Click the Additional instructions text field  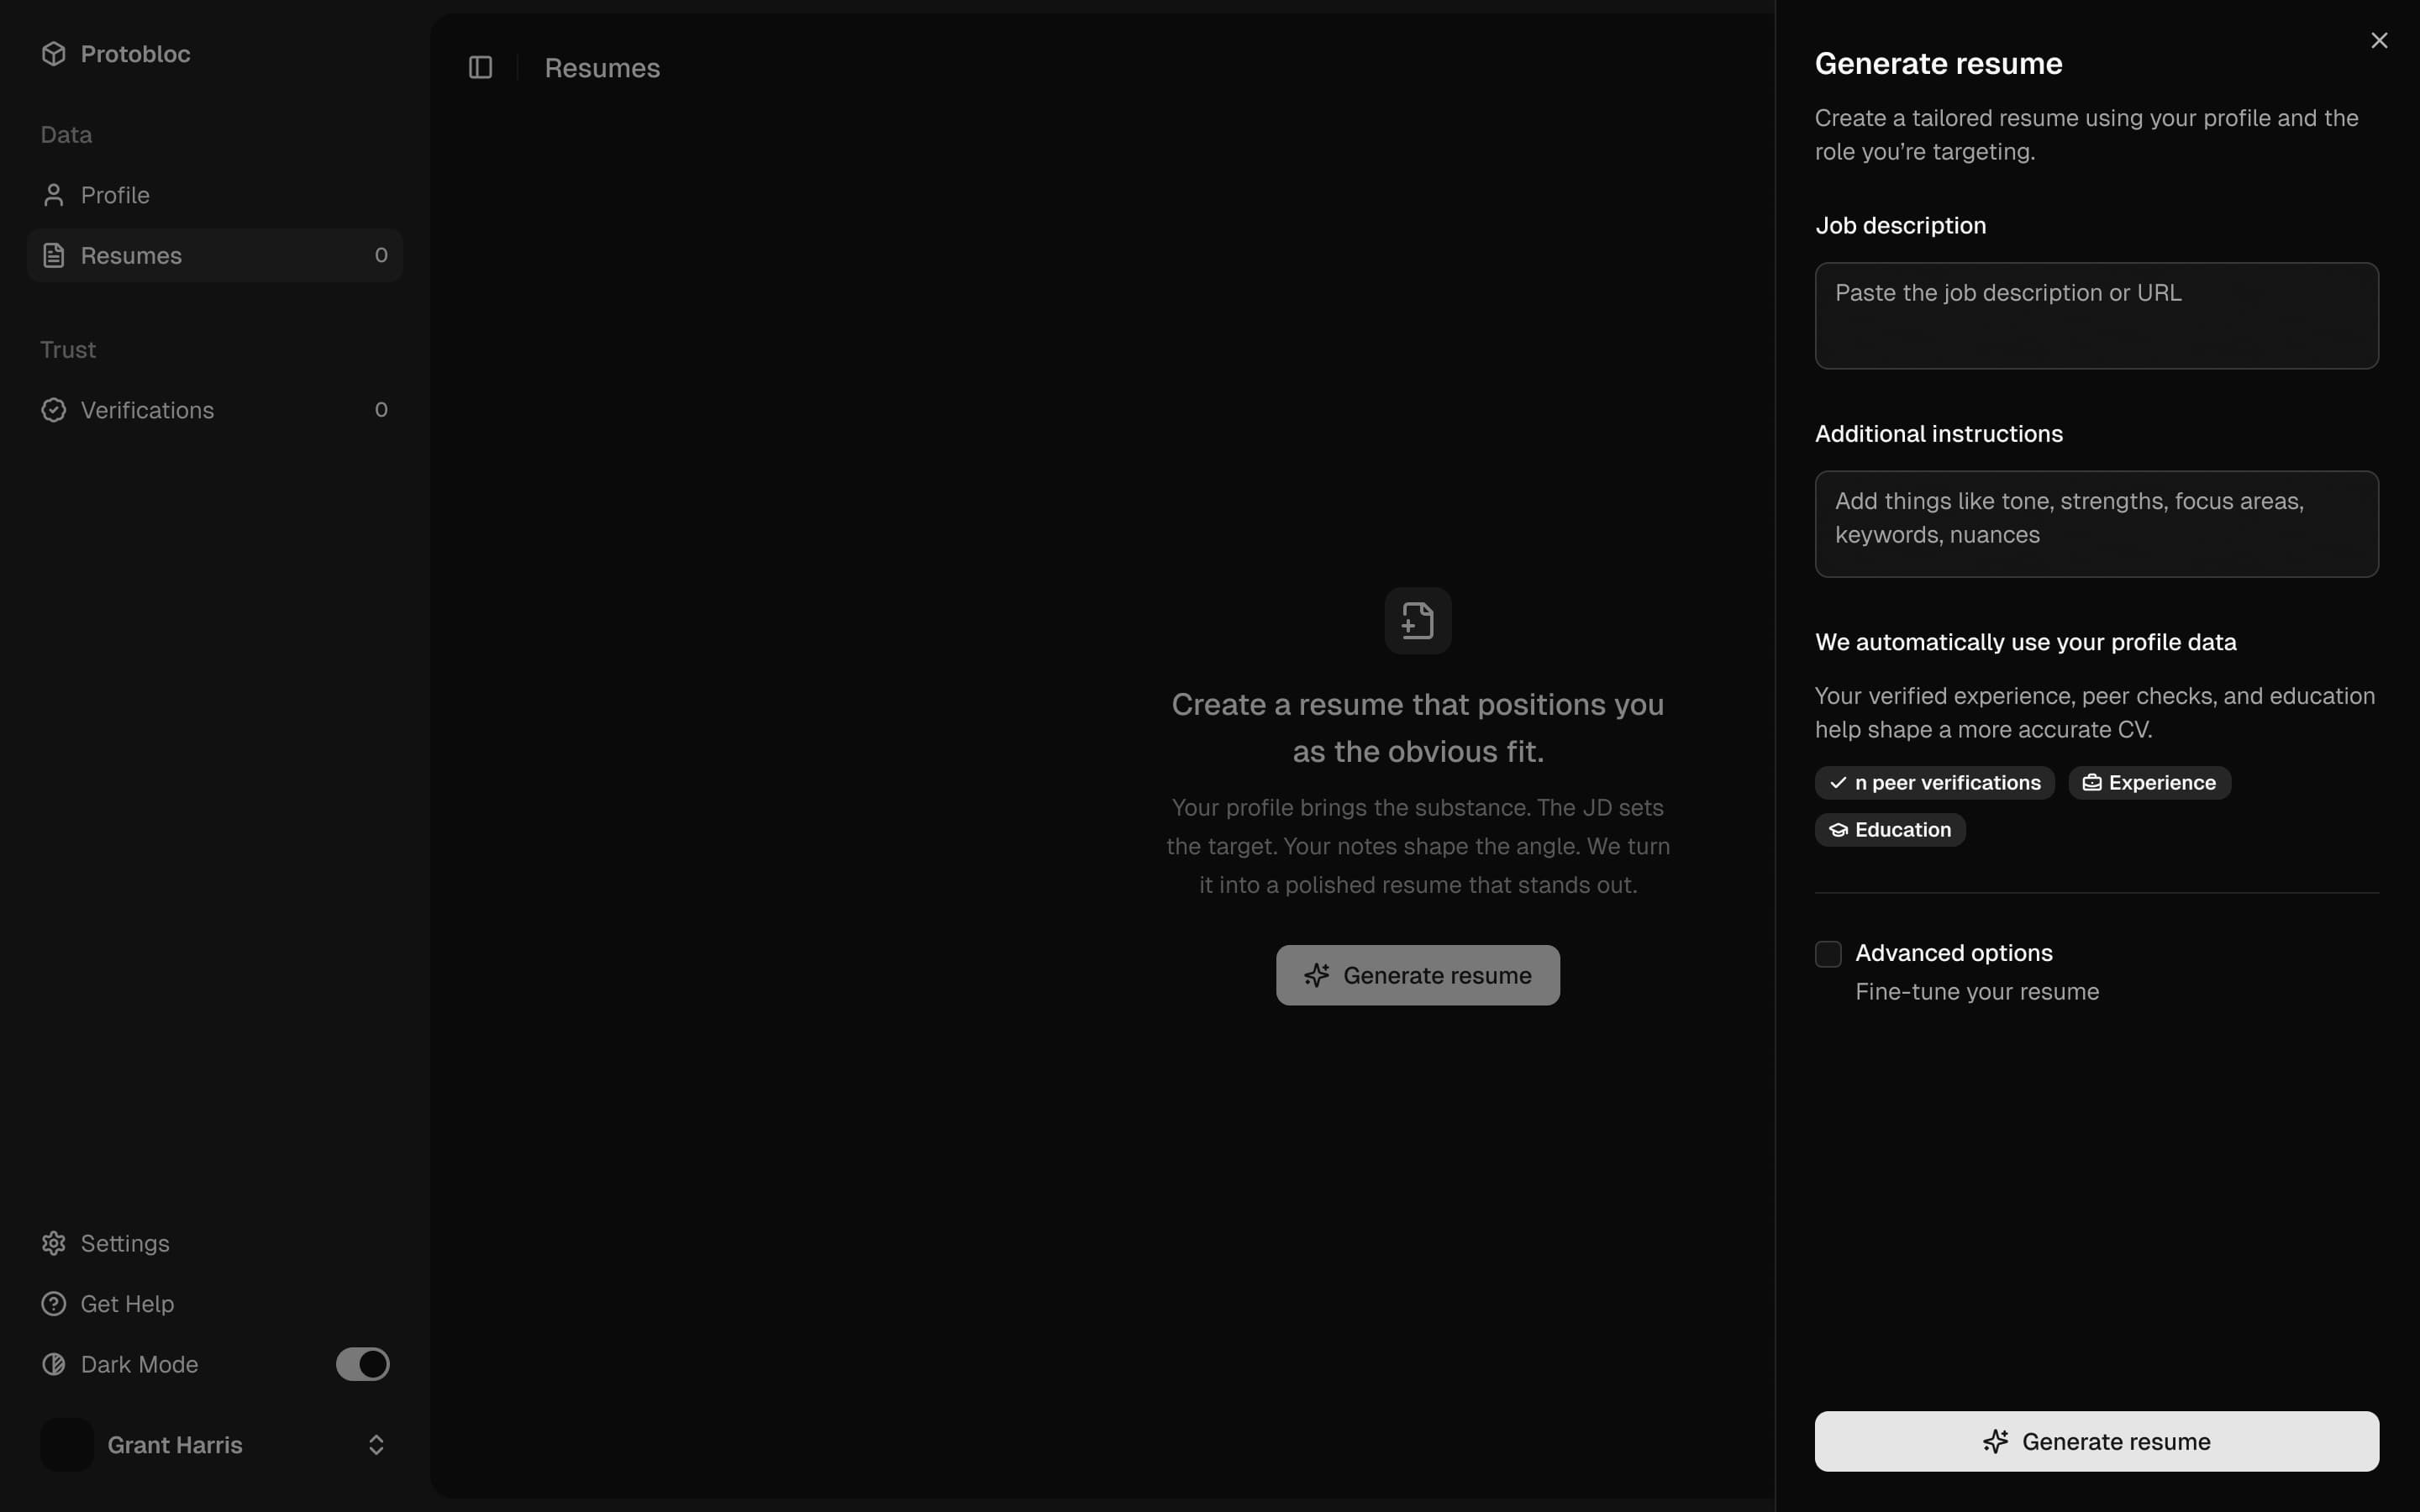[x=2096, y=524]
